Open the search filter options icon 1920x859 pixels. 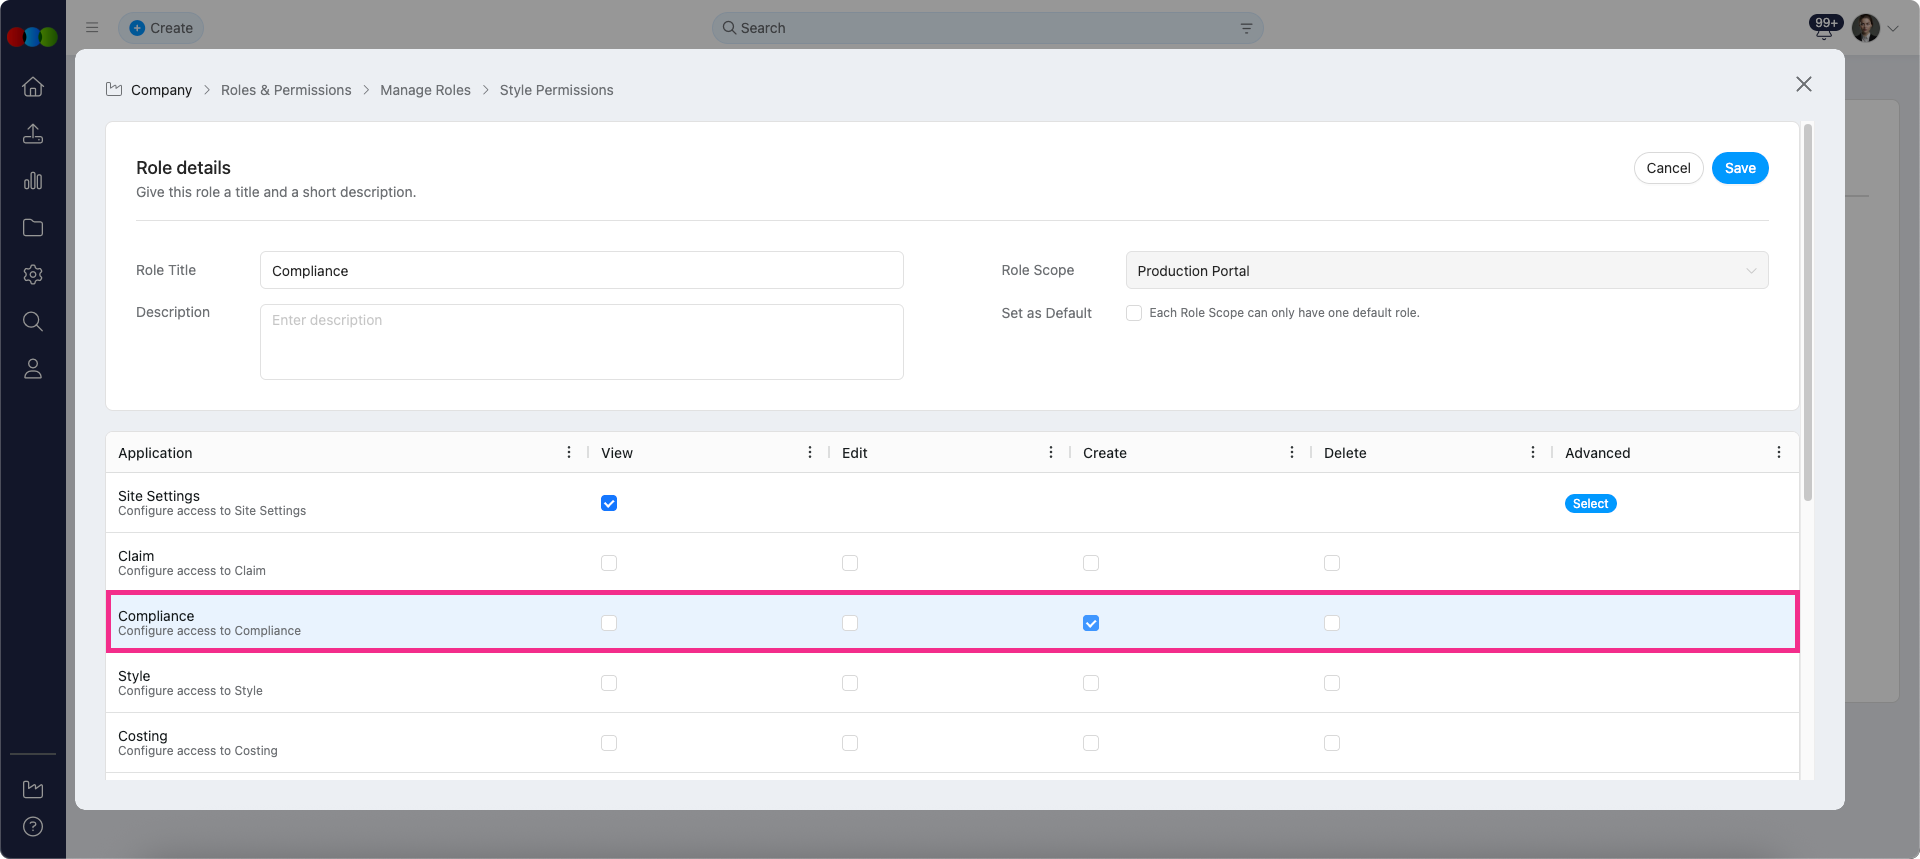[x=1246, y=28]
